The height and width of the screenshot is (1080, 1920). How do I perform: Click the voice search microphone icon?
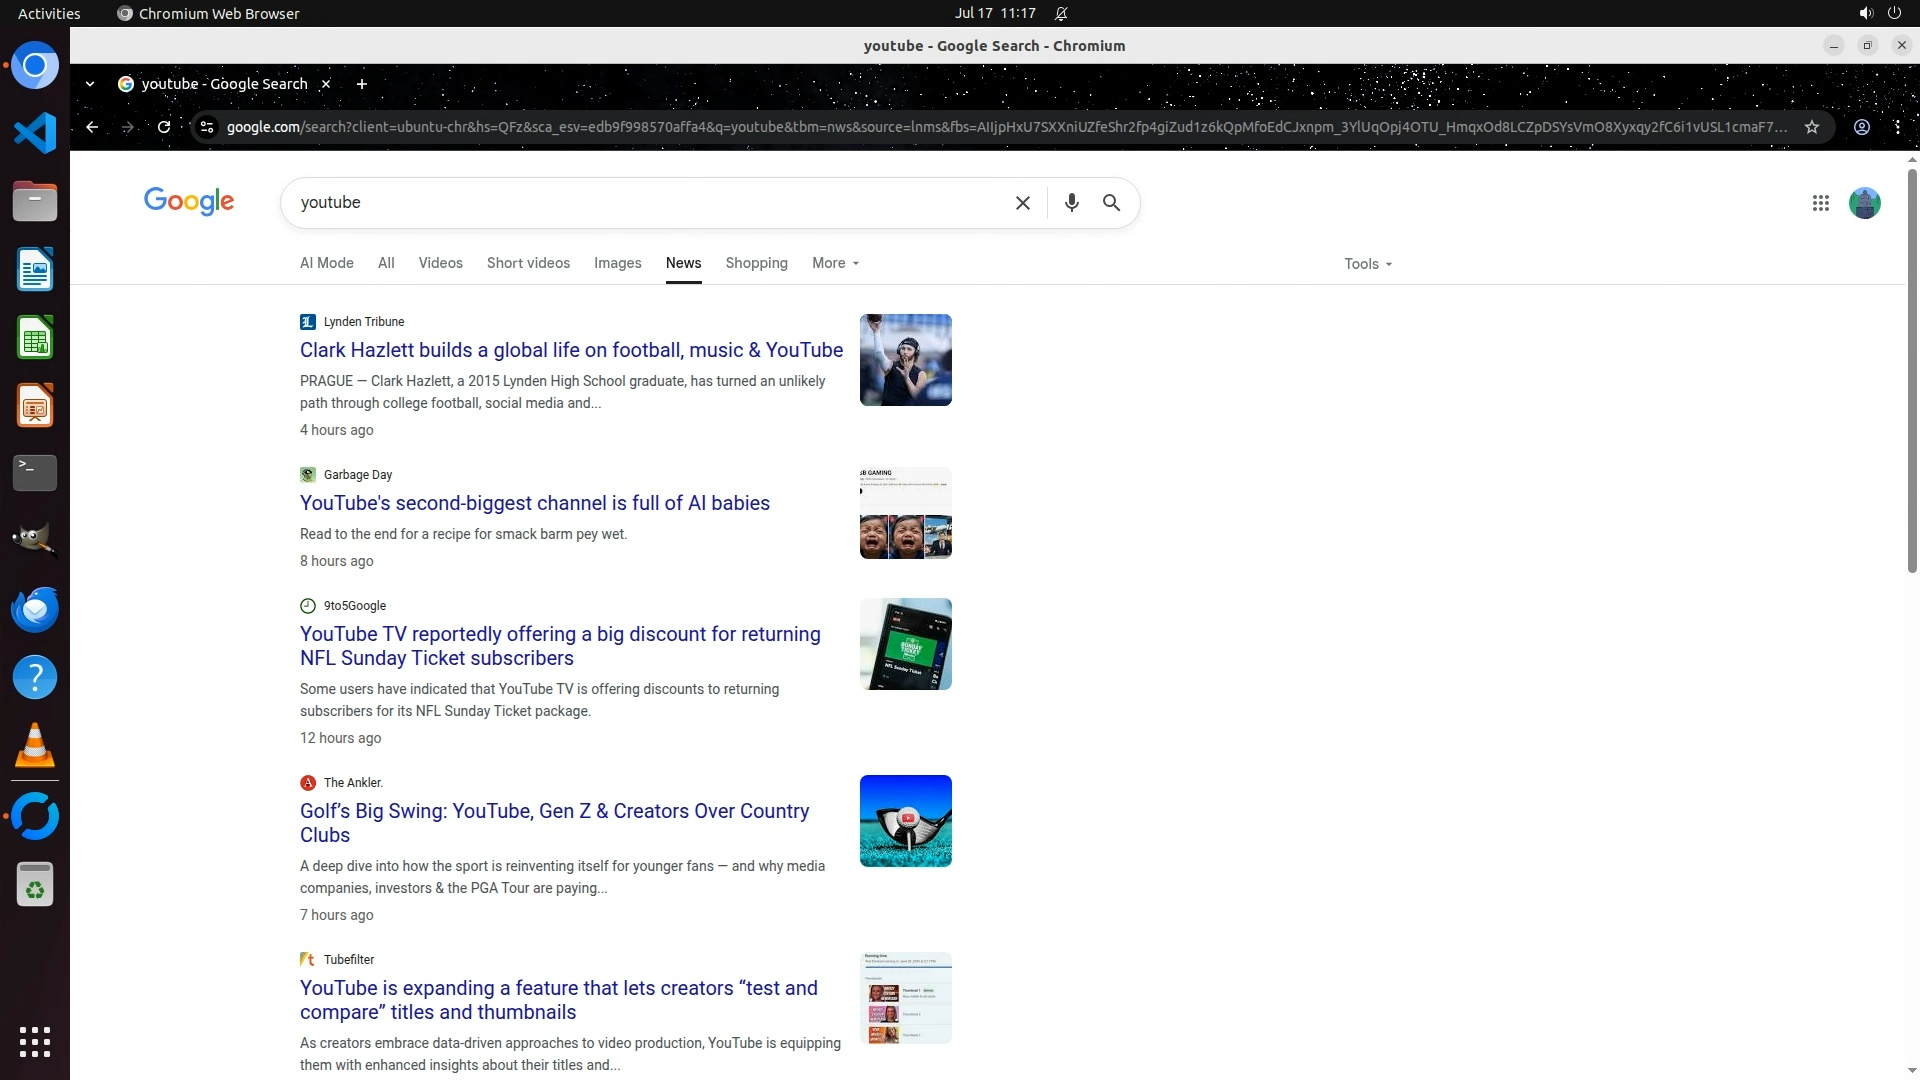(x=1071, y=203)
